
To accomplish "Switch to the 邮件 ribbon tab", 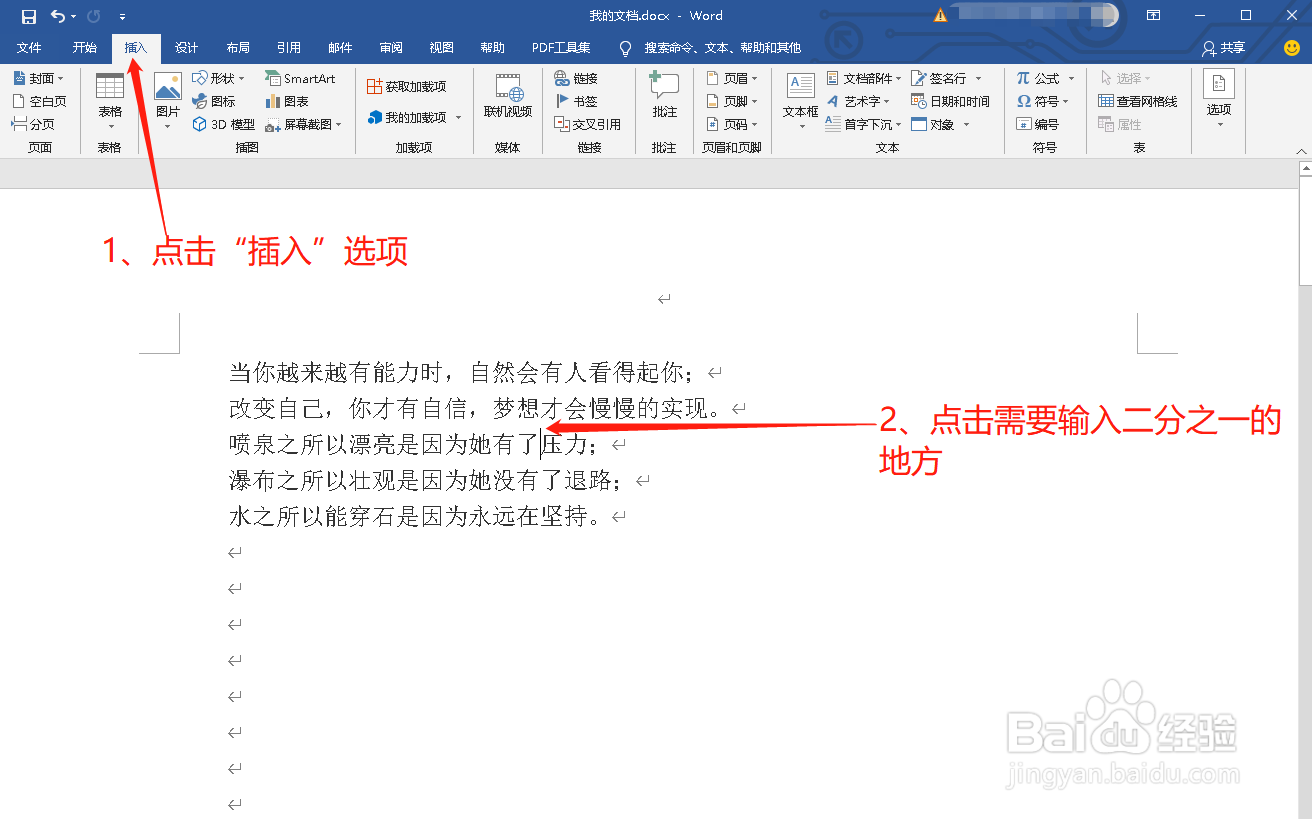I will coord(340,48).
